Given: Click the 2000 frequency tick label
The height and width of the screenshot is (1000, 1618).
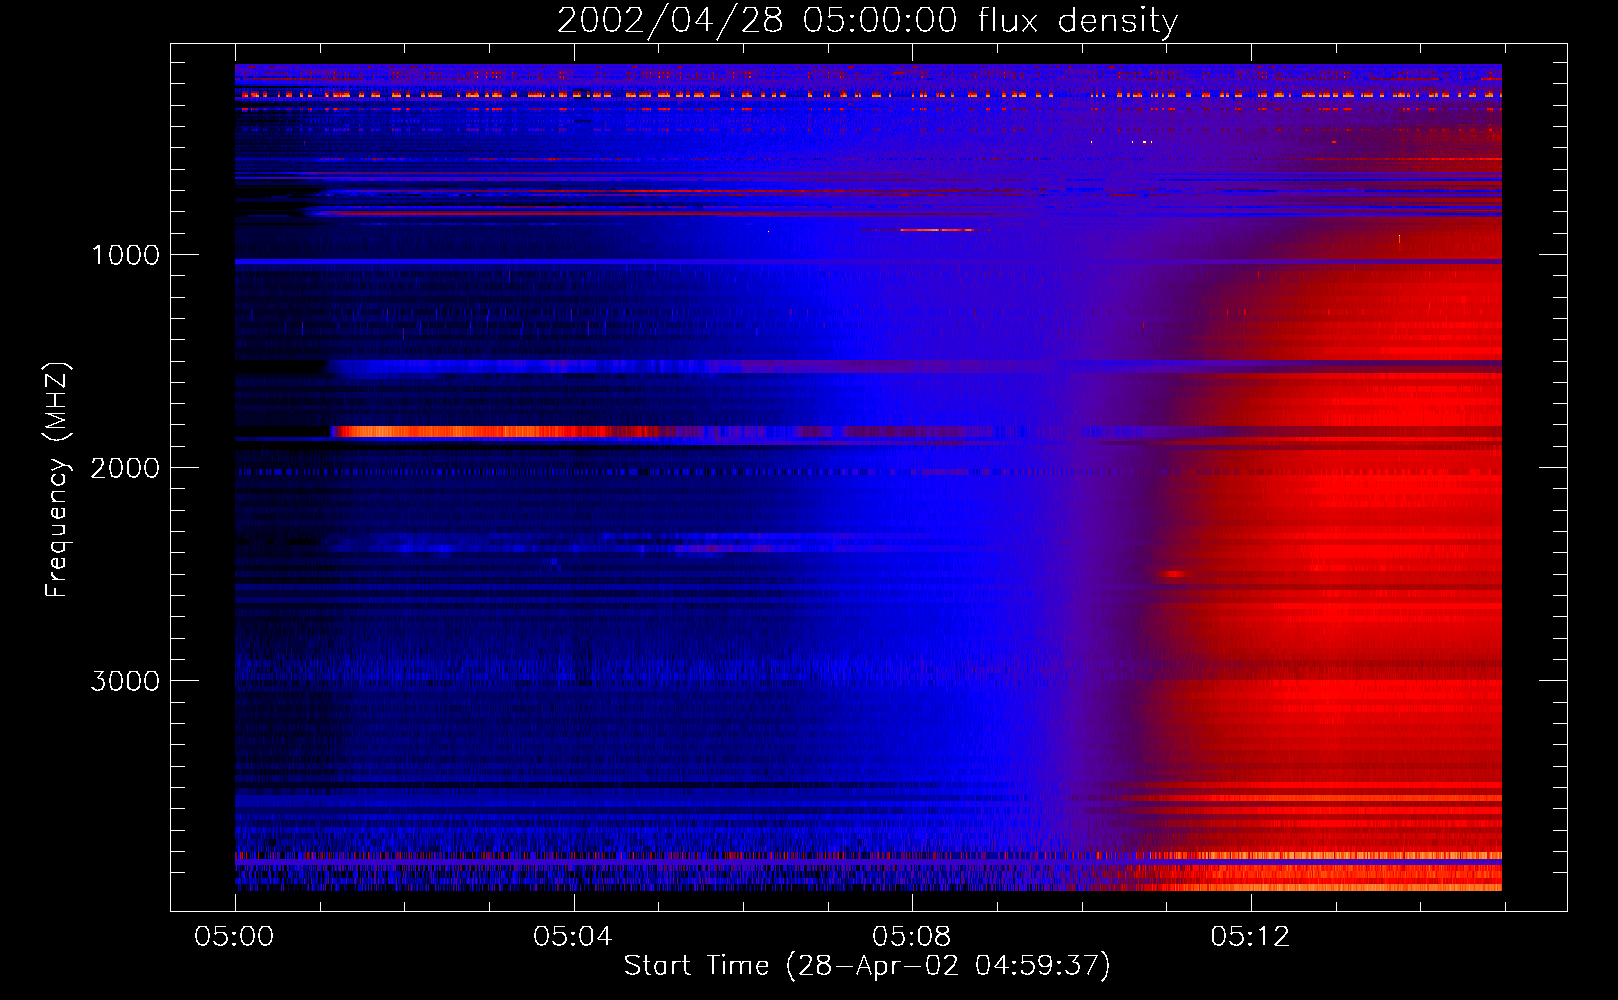Looking at the screenshot, I should click(x=126, y=468).
